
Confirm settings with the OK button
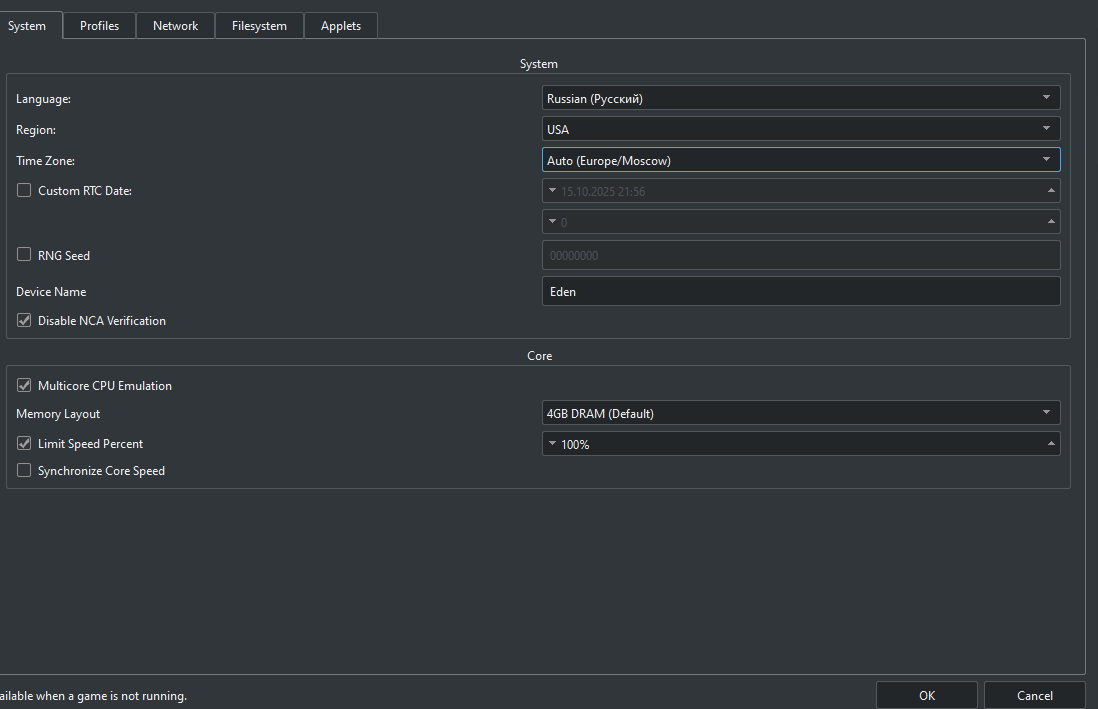point(926,695)
